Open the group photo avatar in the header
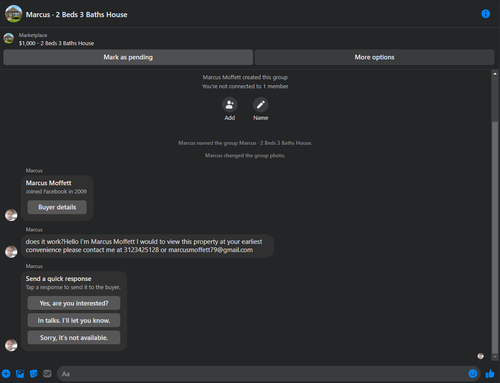 [x=13, y=14]
